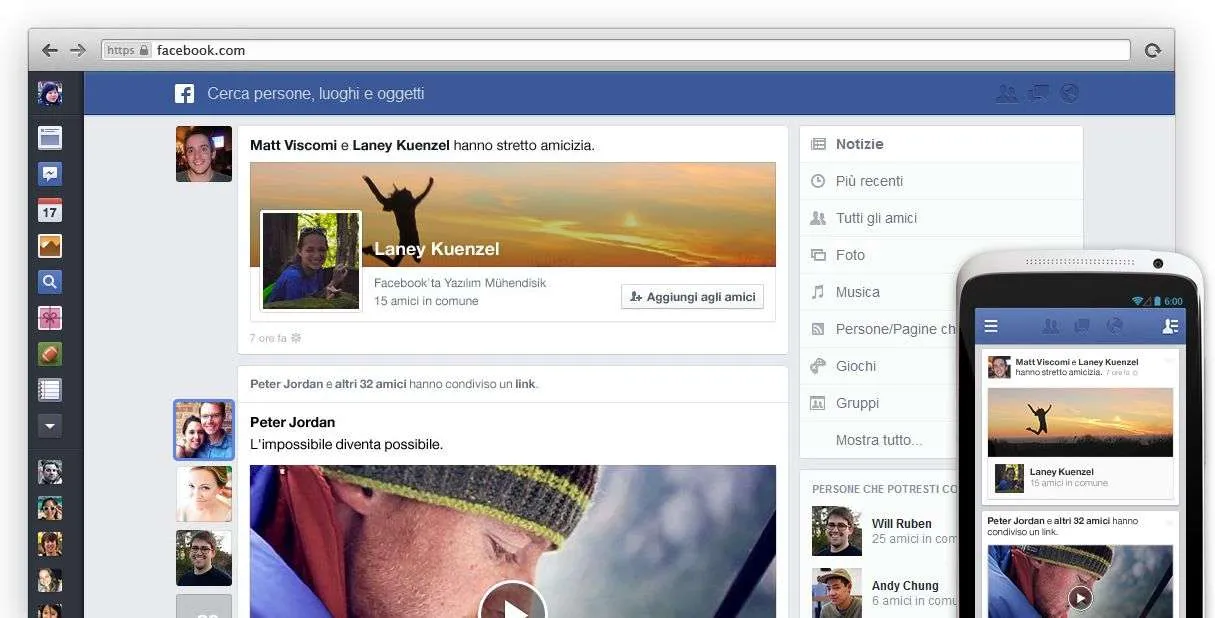1215x618 pixels.
Task: Open the football icon in the sidebar
Action: pos(50,353)
